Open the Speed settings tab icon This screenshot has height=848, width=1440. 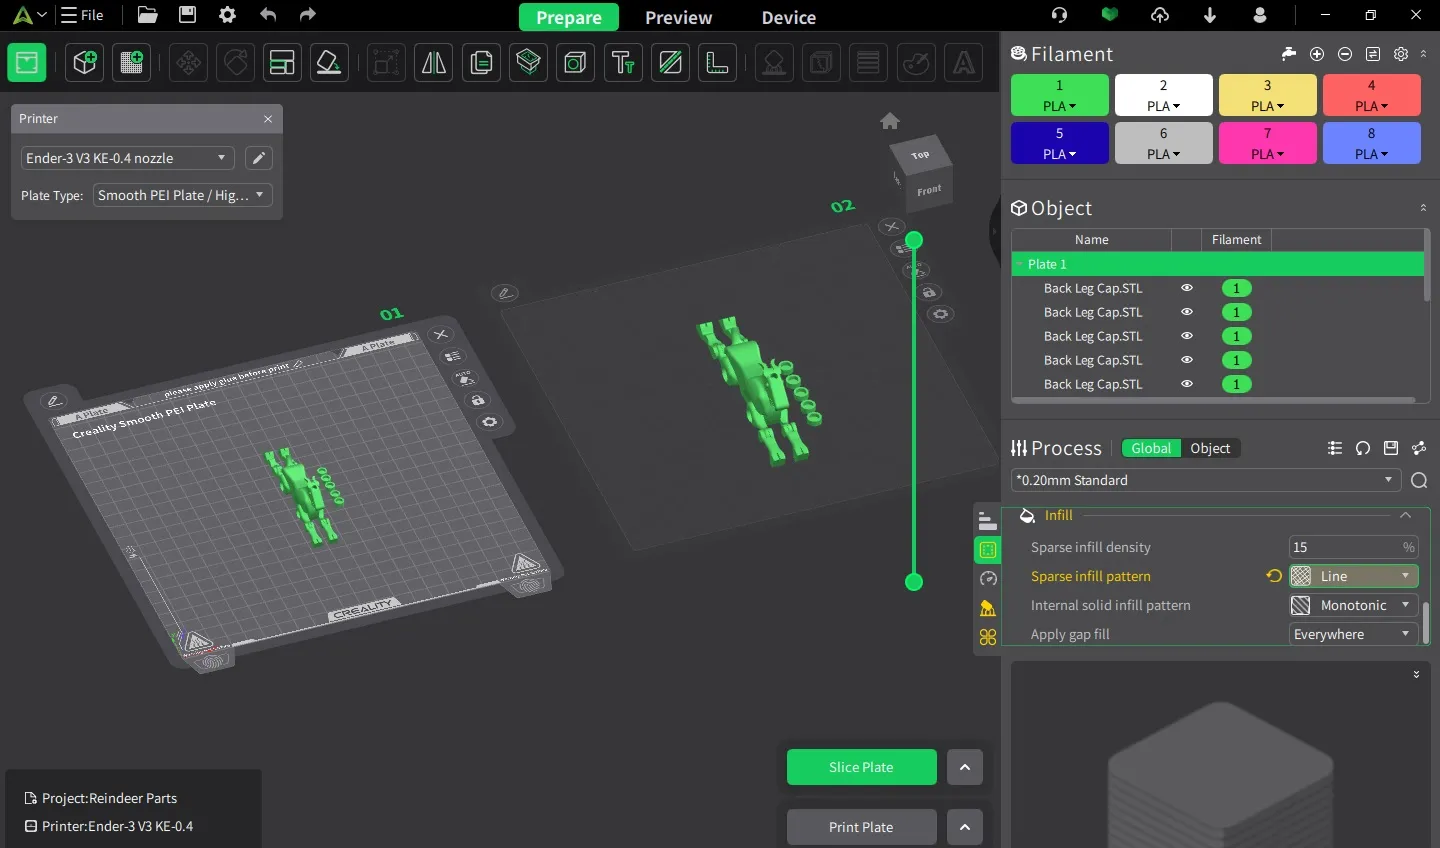coord(988,579)
